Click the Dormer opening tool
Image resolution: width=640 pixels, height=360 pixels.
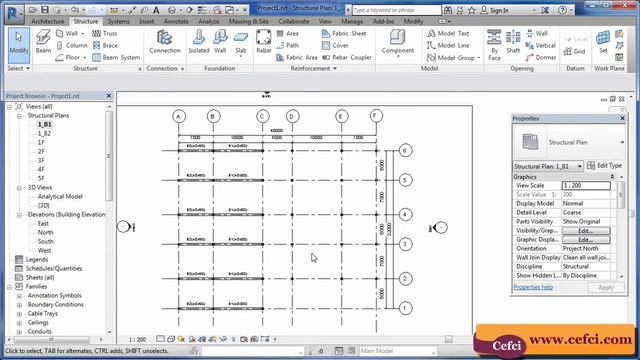[x=541, y=58]
